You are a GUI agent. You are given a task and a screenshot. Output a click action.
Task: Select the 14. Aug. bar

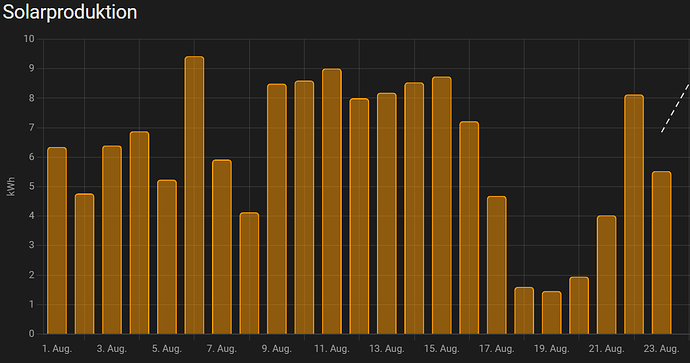(414, 208)
